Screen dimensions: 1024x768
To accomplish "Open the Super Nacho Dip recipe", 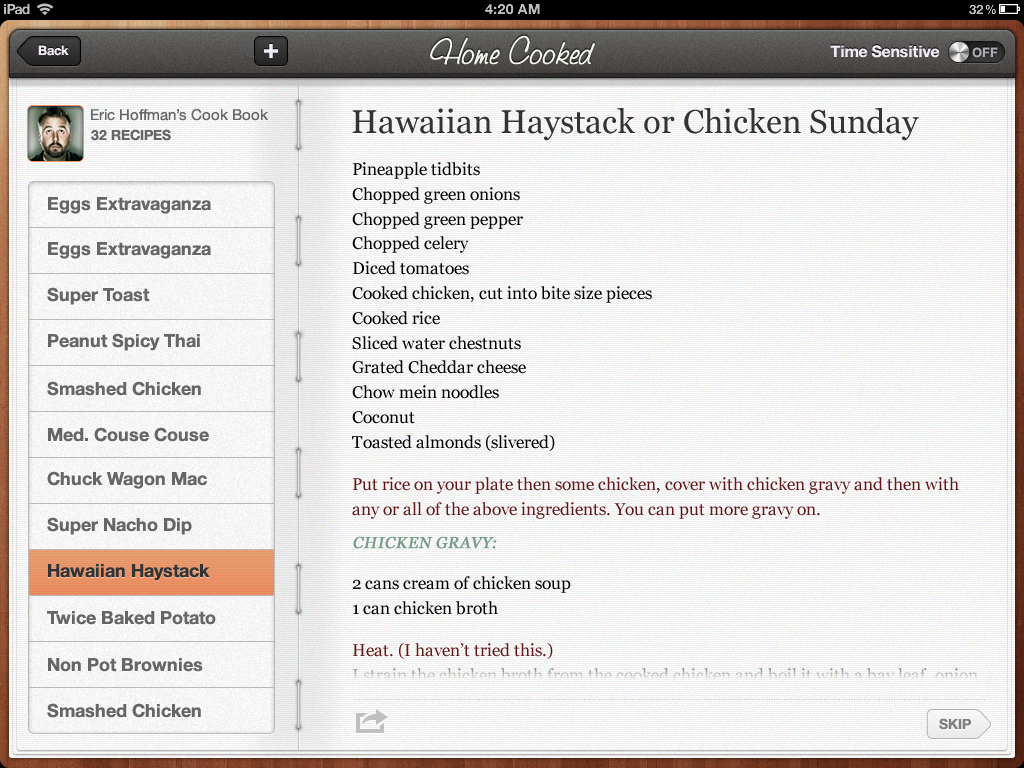I will pos(152,526).
